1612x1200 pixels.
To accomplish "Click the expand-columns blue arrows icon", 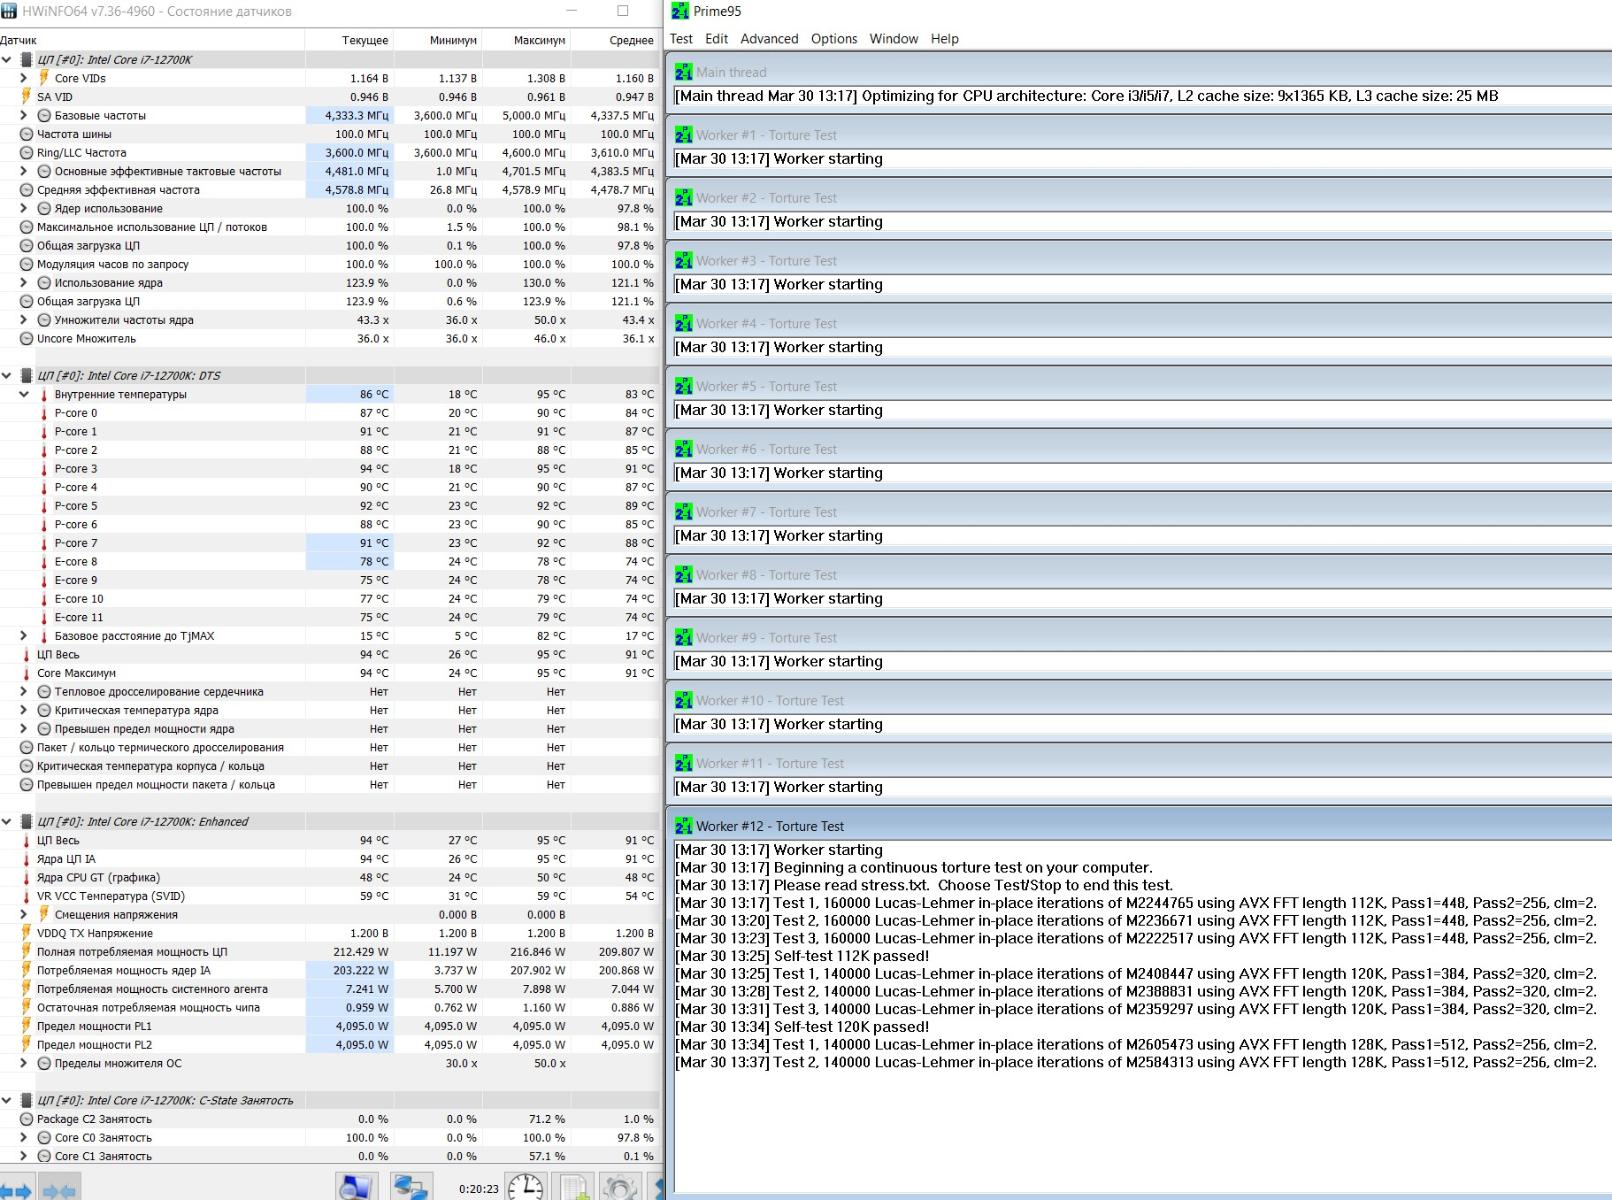I will coord(17,1190).
